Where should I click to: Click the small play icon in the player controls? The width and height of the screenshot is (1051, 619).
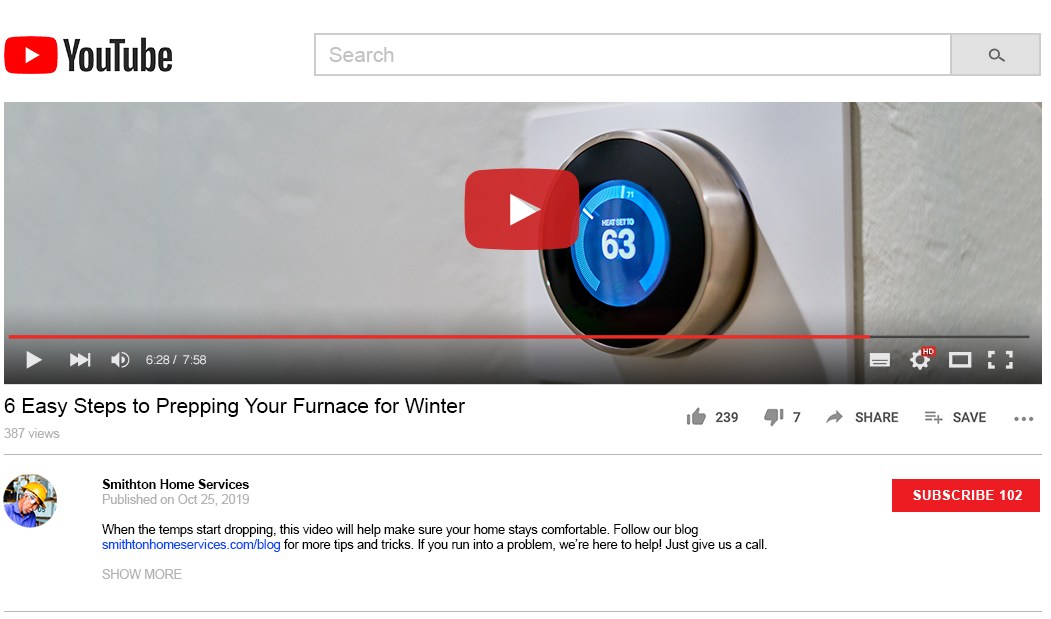[34, 360]
